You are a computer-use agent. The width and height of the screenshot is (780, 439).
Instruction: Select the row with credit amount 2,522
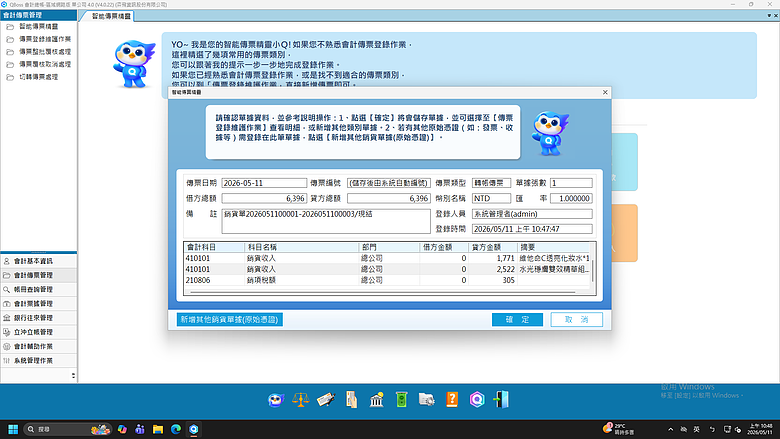pyautogui.click(x=387, y=269)
